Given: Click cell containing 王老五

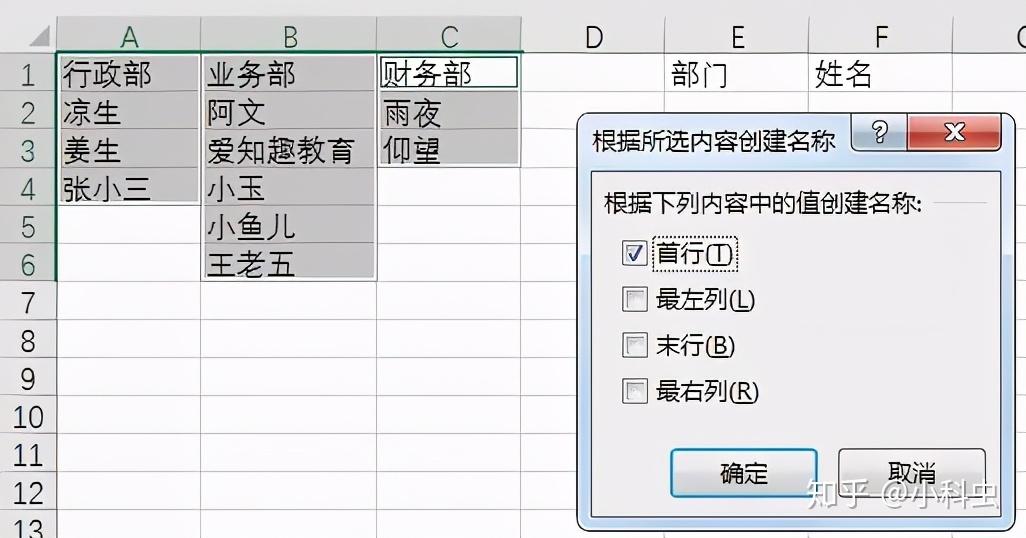Looking at the screenshot, I should click(289, 262).
